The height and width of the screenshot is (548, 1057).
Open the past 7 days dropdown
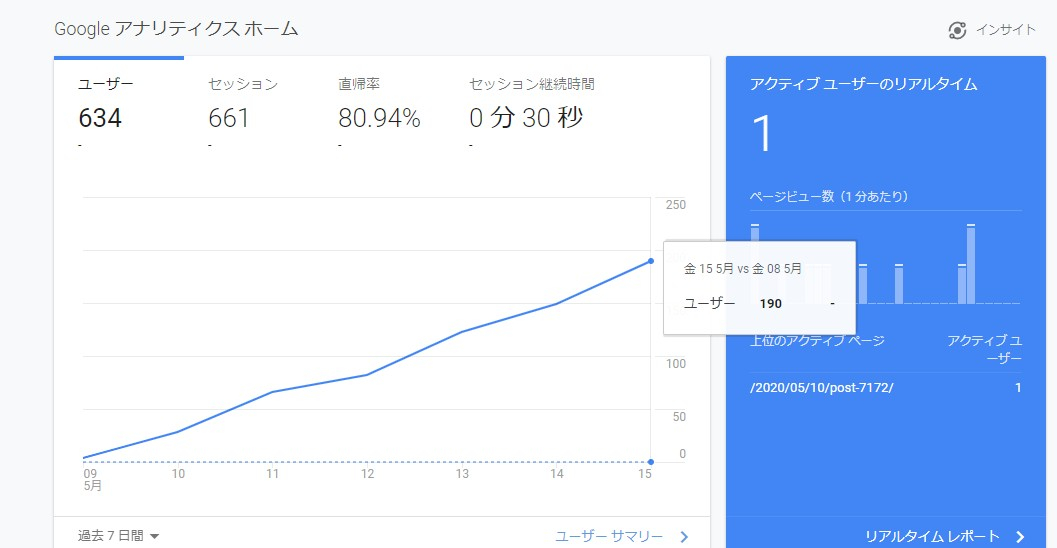[111, 536]
